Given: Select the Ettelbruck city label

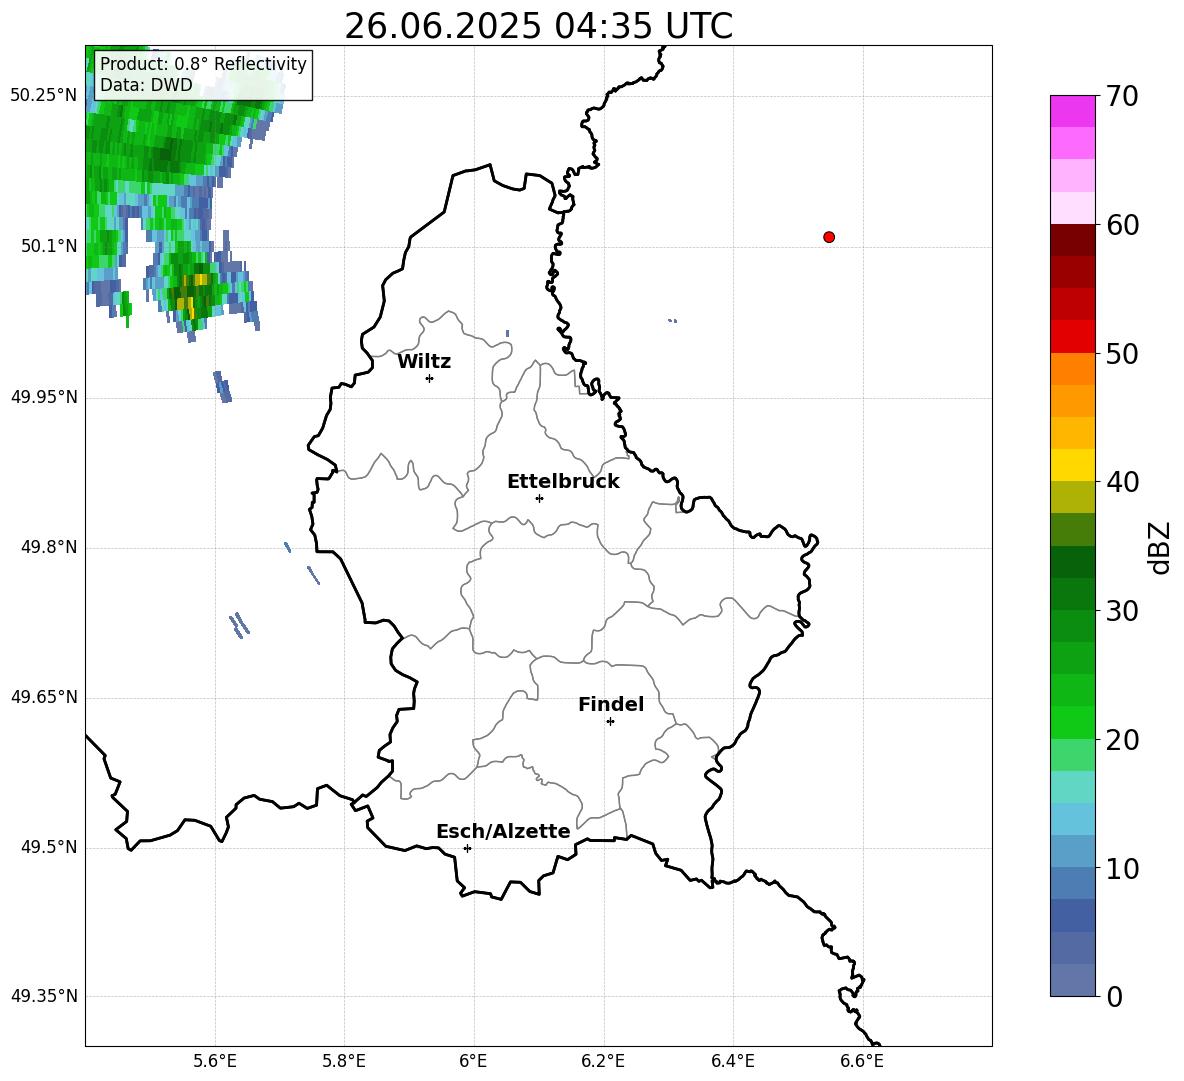Looking at the screenshot, I should pyautogui.click(x=563, y=482).
